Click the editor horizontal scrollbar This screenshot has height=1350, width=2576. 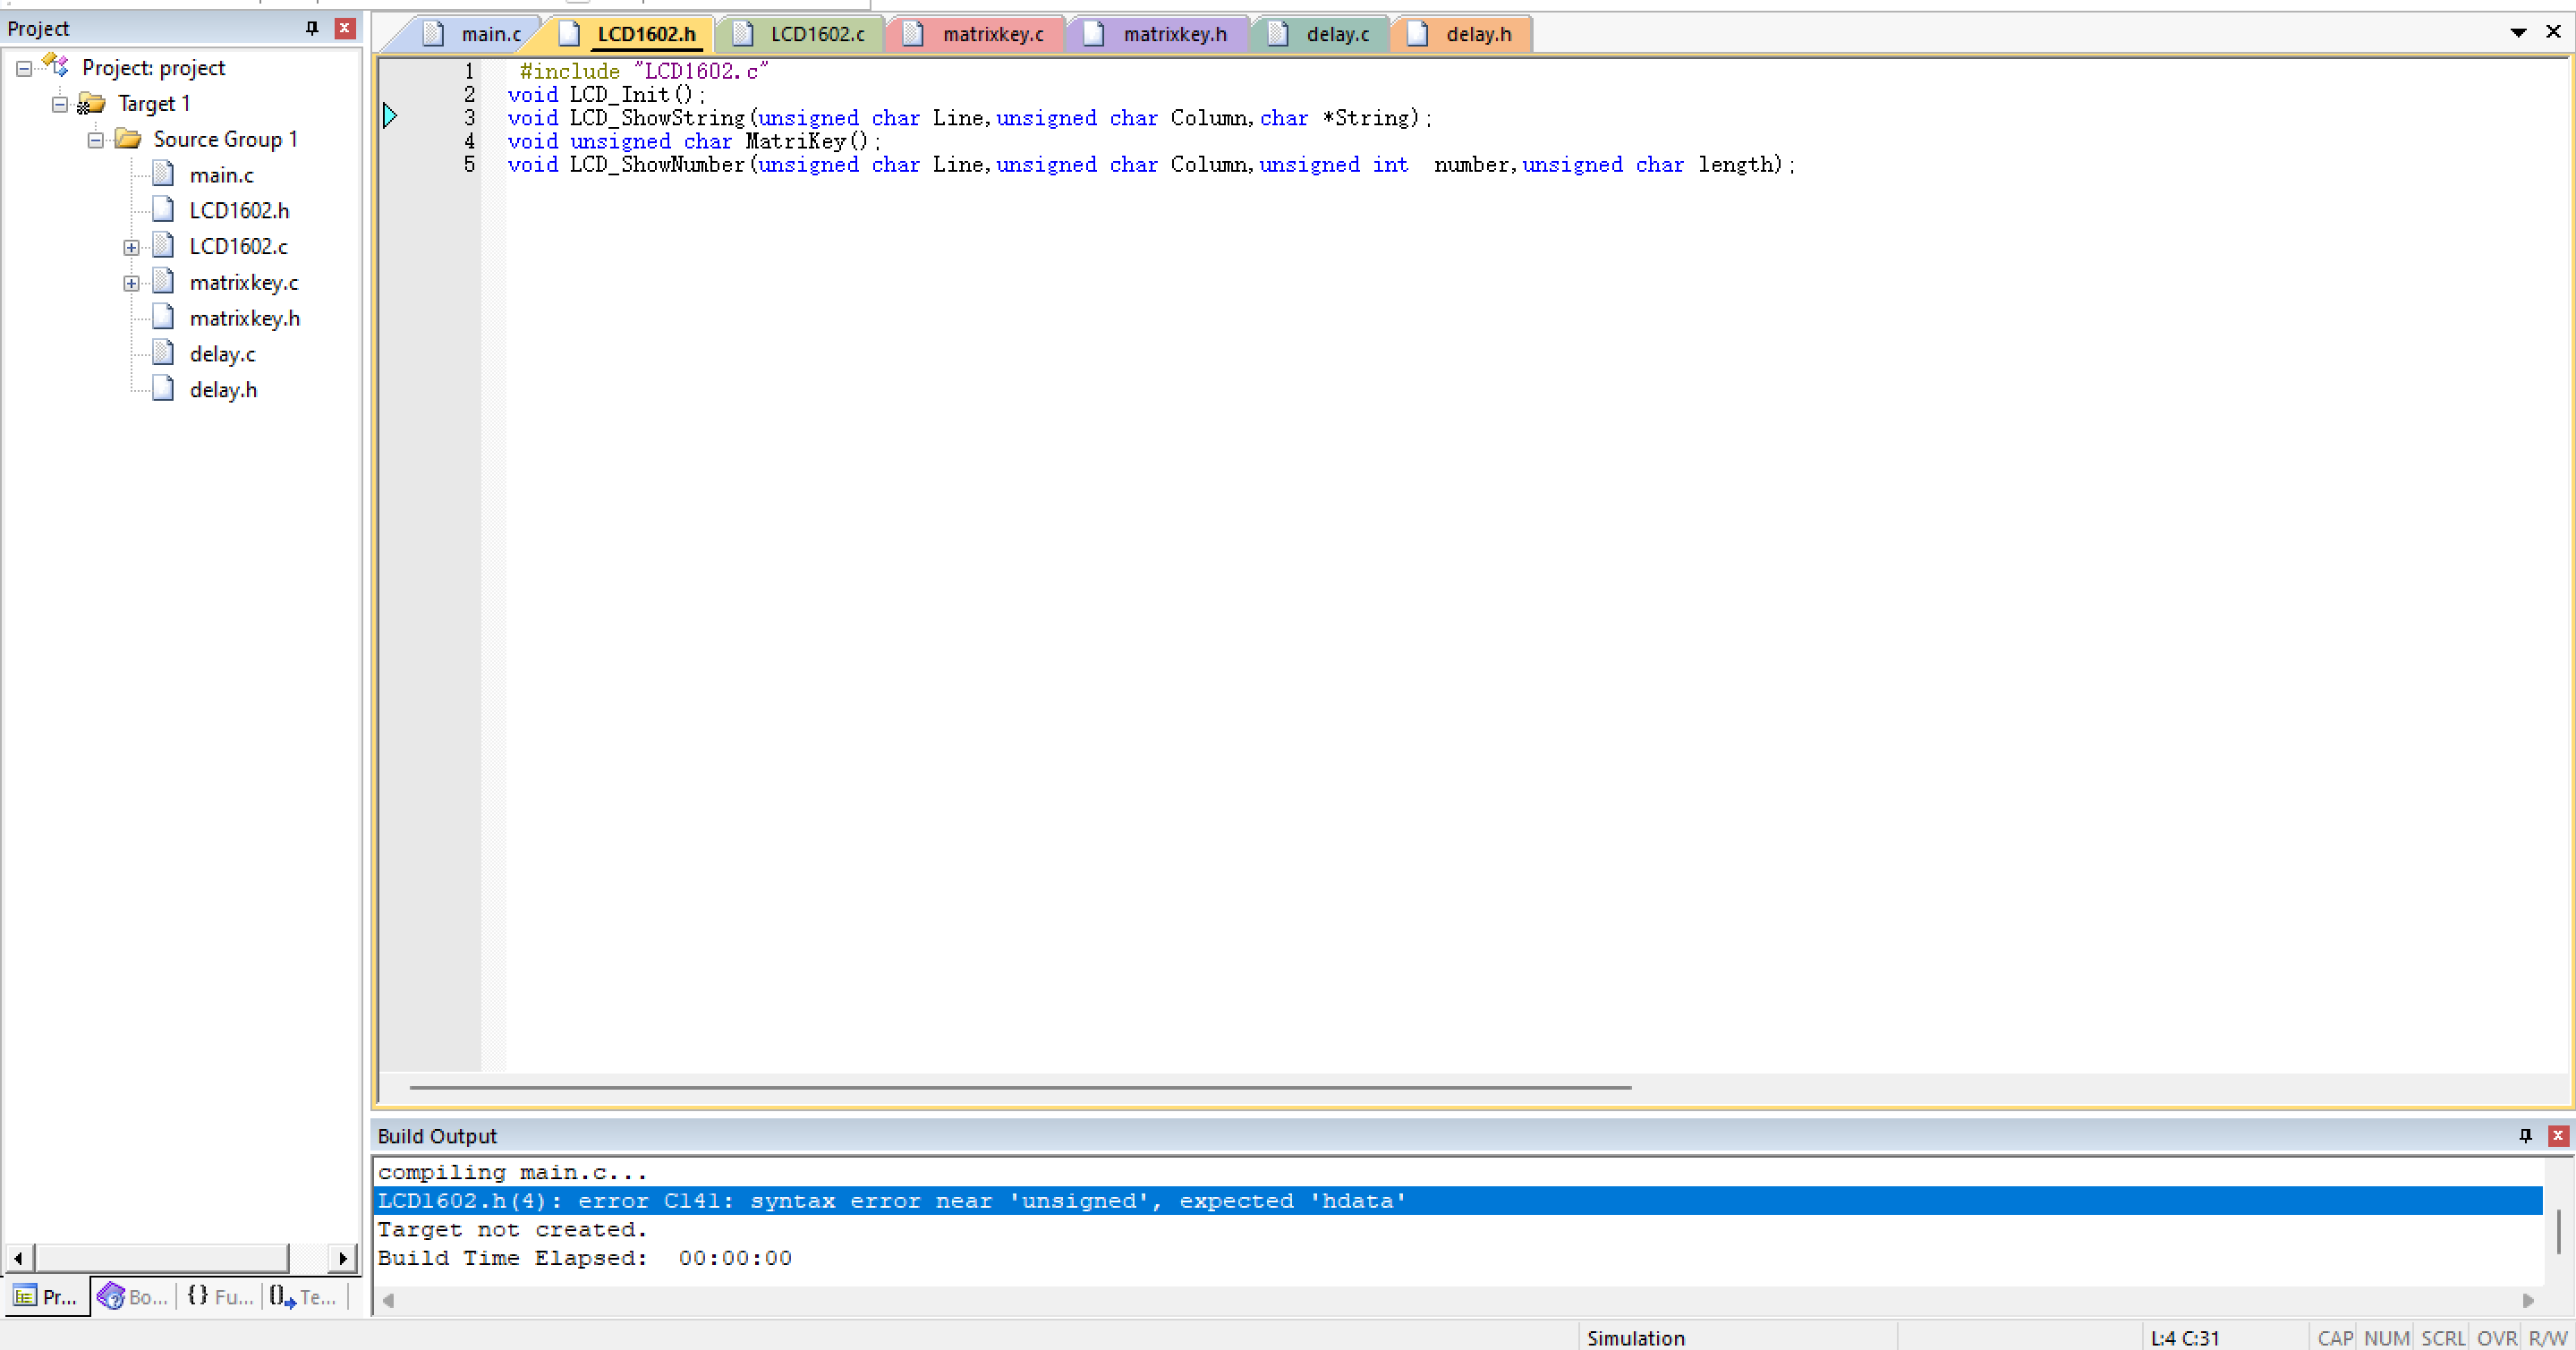(1020, 1087)
